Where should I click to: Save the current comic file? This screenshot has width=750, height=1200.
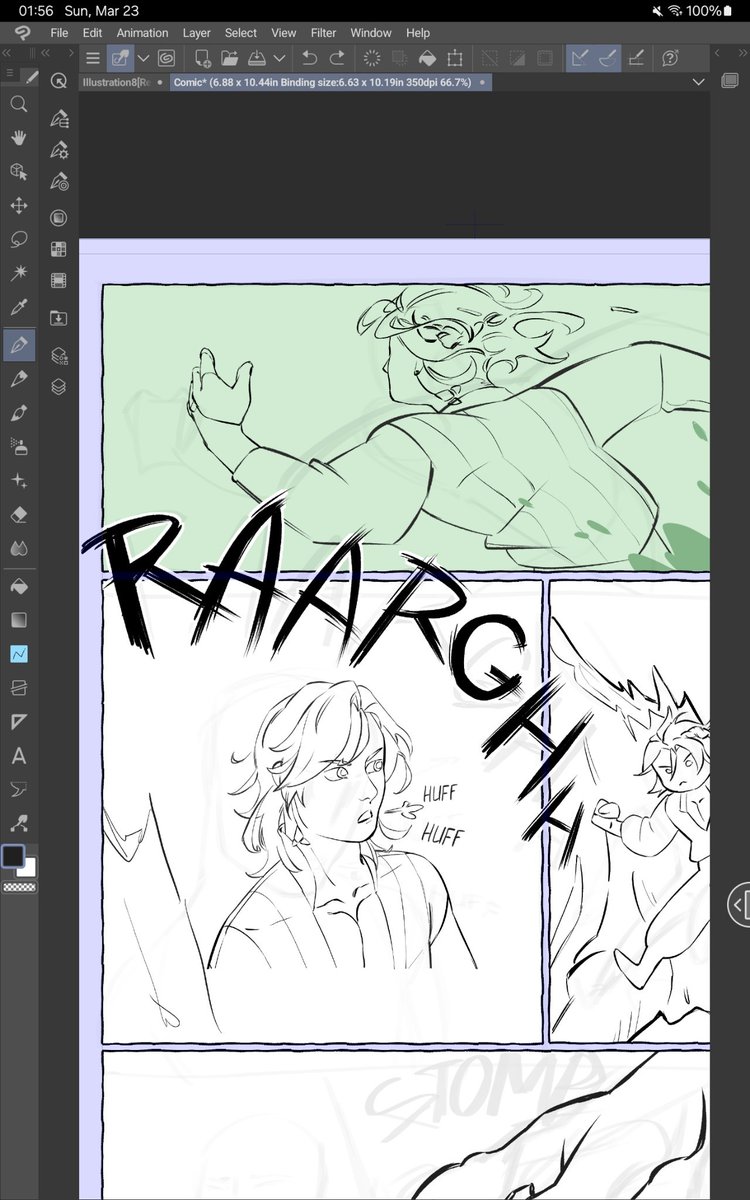256,58
